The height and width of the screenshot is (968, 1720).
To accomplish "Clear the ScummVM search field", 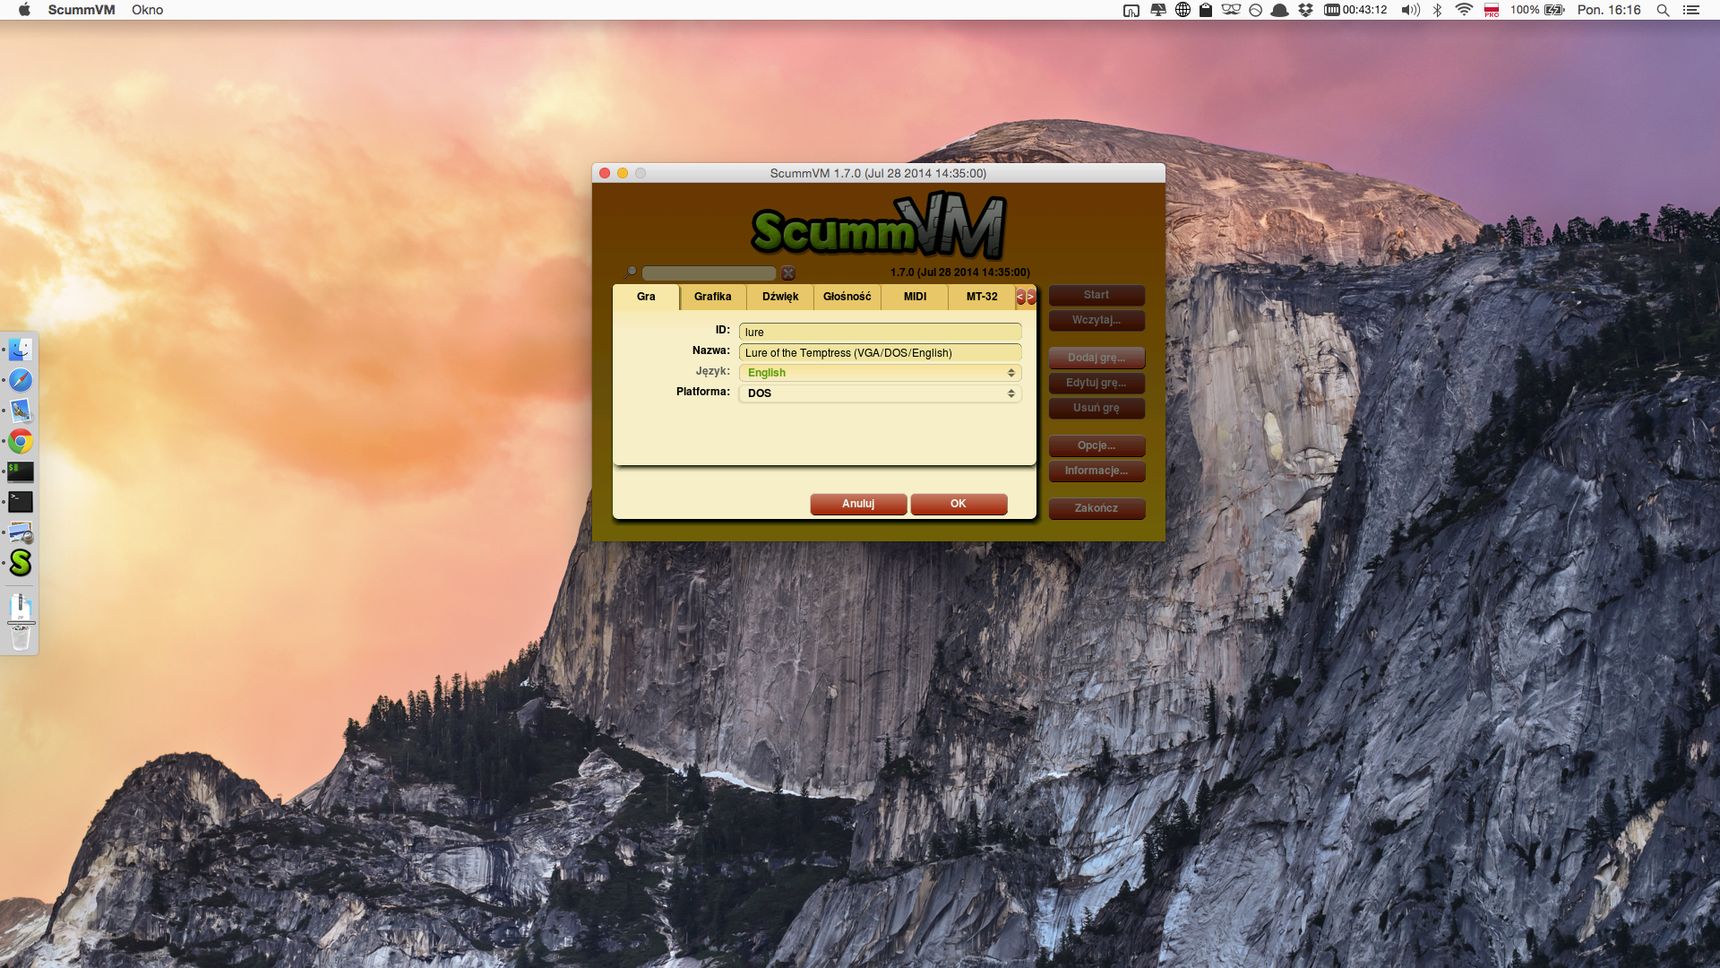I will [x=788, y=273].
